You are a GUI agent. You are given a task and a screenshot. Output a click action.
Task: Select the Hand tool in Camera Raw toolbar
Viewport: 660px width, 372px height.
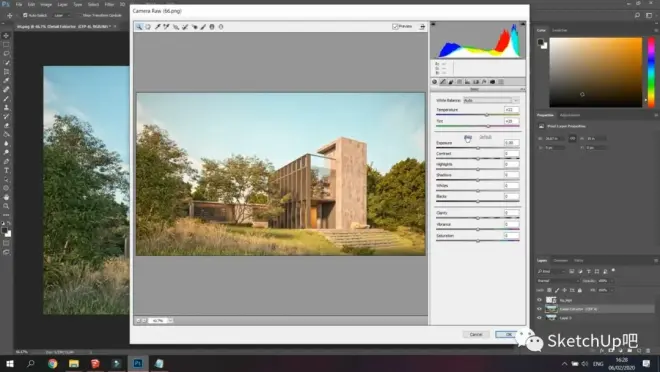148,27
